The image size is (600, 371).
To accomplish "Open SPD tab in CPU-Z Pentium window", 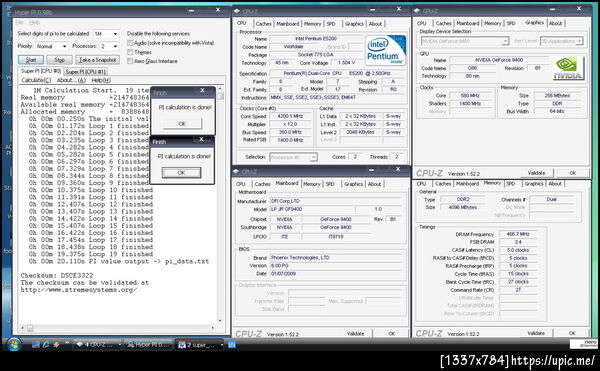I will [331, 24].
